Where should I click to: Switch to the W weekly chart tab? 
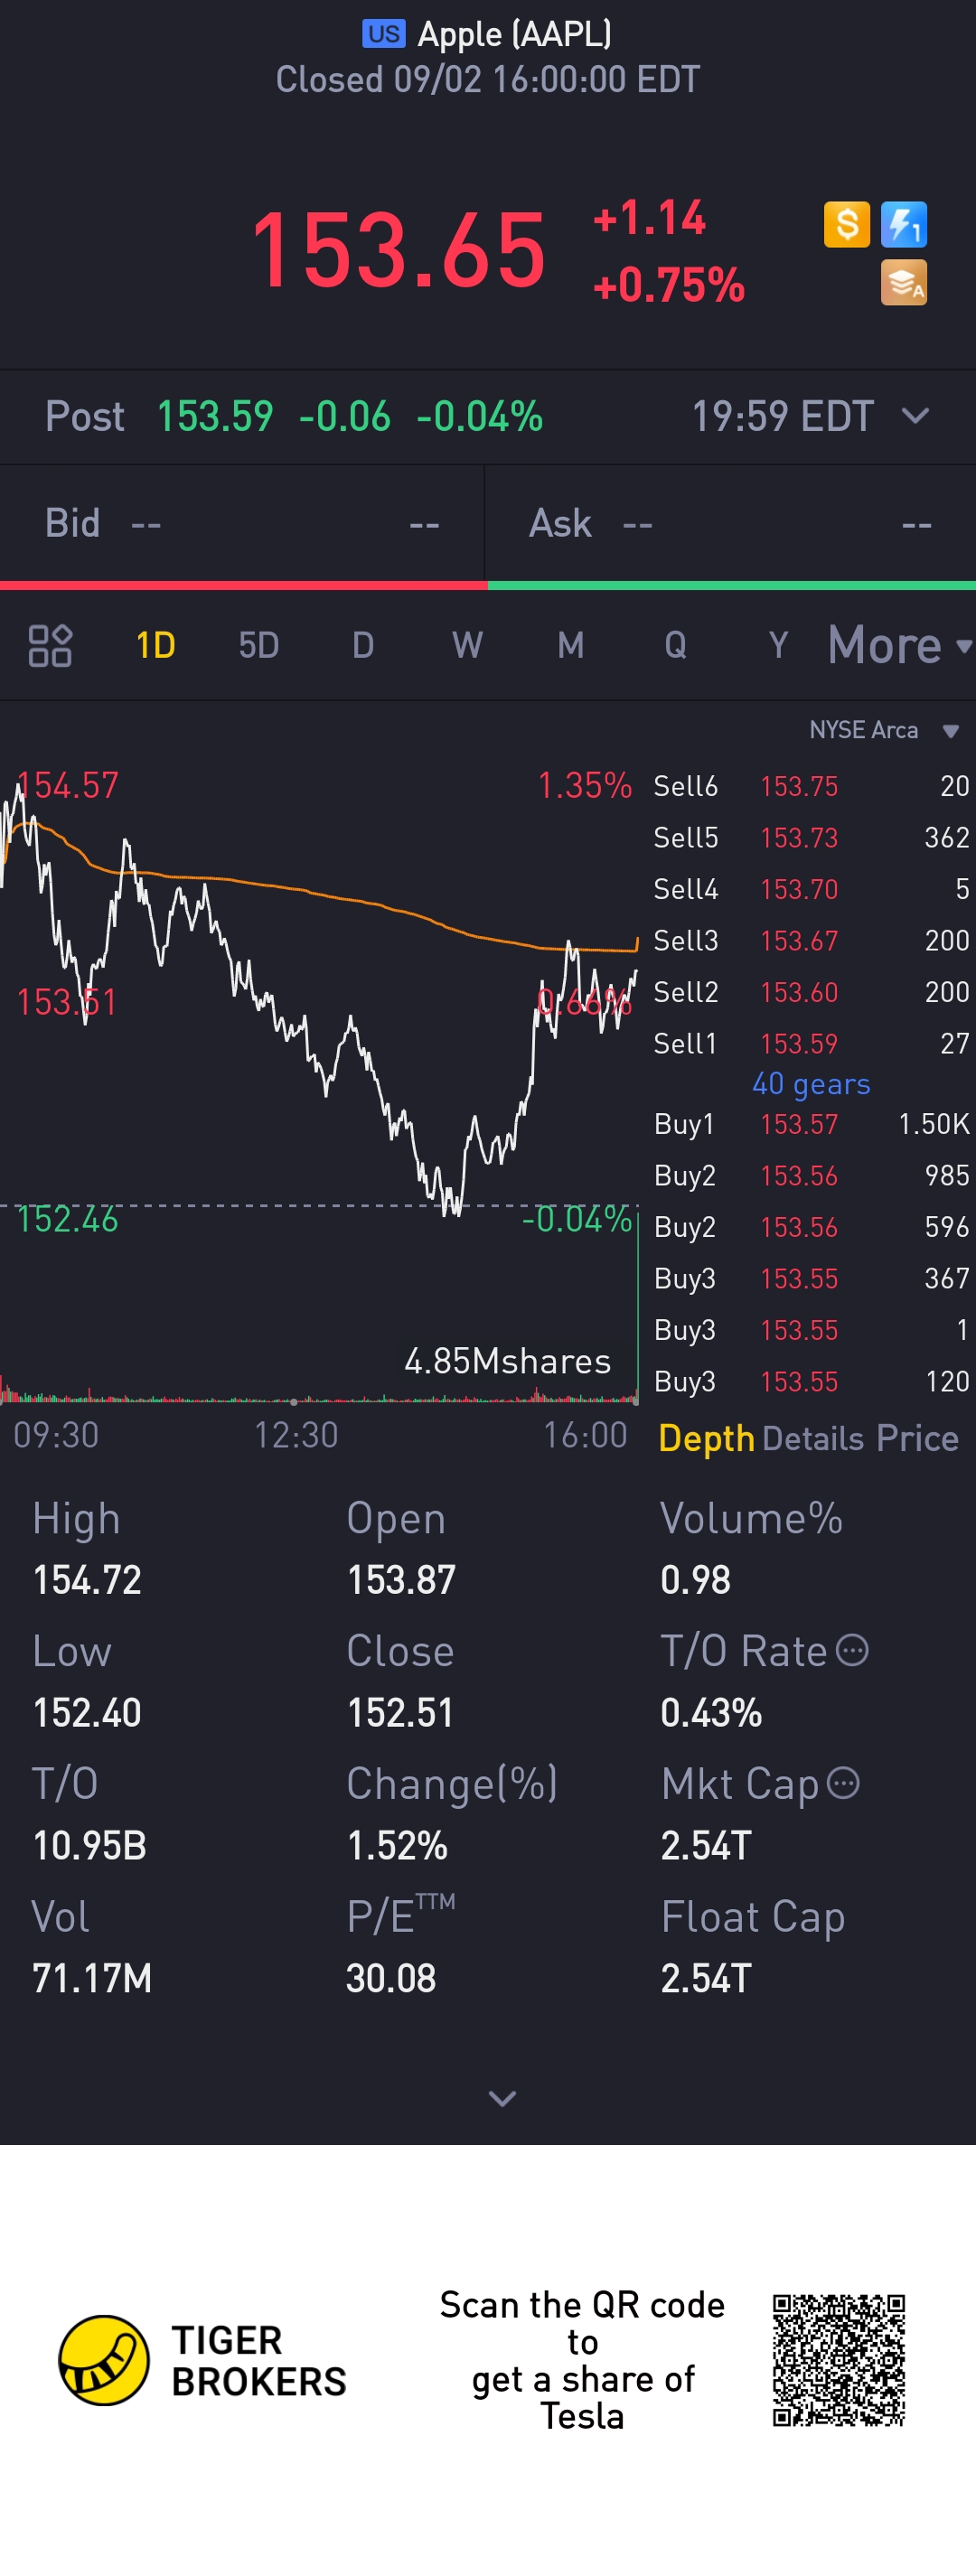click(x=467, y=645)
